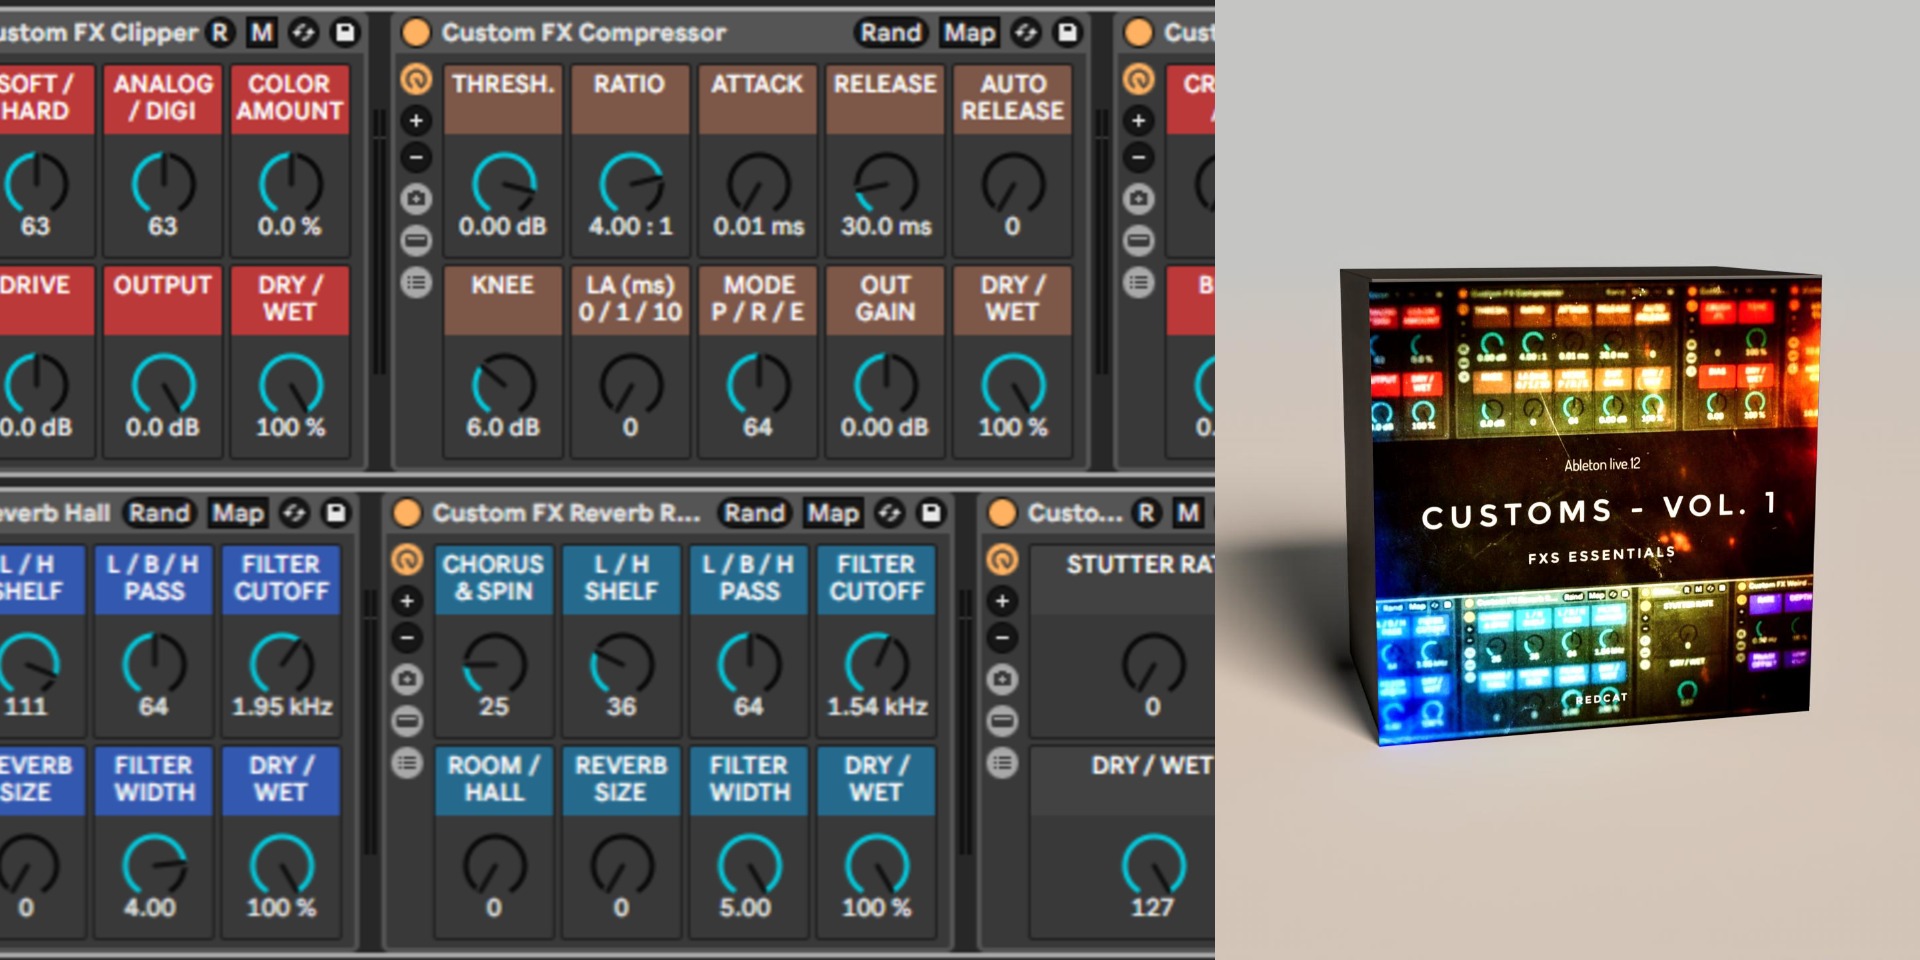Click plus icon in rack right of Compressor
The height and width of the screenshot is (960, 1920).
pyautogui.click(x=1138, y=121)
